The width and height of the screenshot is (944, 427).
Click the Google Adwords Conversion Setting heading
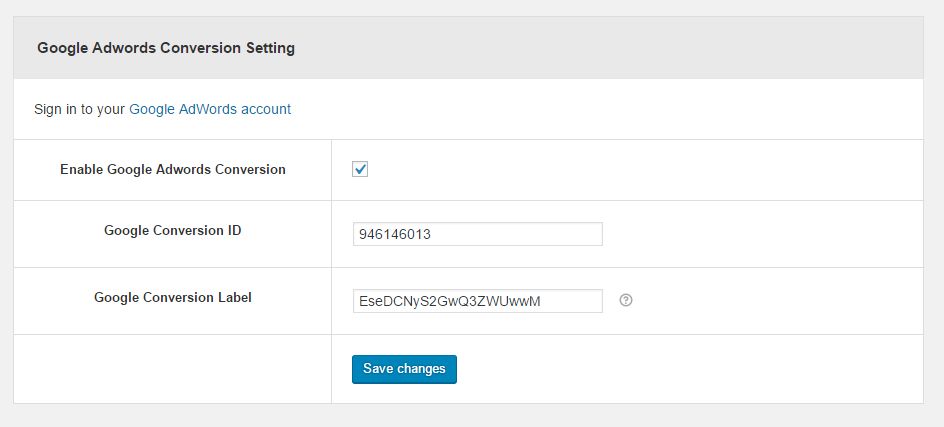click(166, 47)
